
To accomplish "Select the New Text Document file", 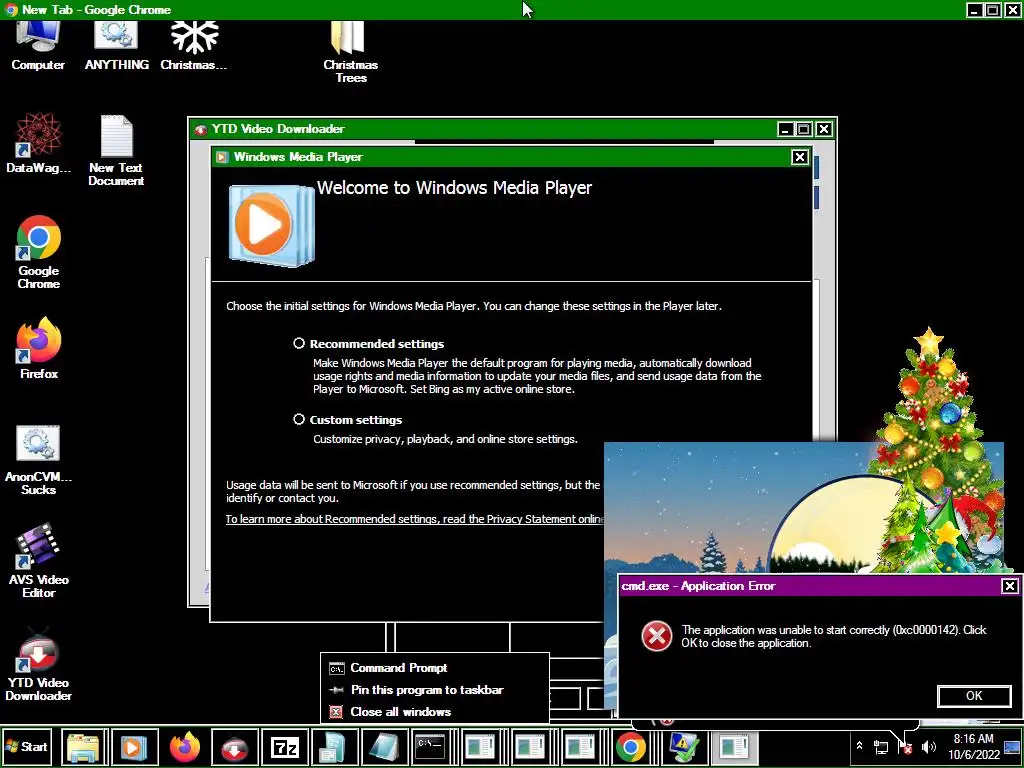I will pos(116,150).
